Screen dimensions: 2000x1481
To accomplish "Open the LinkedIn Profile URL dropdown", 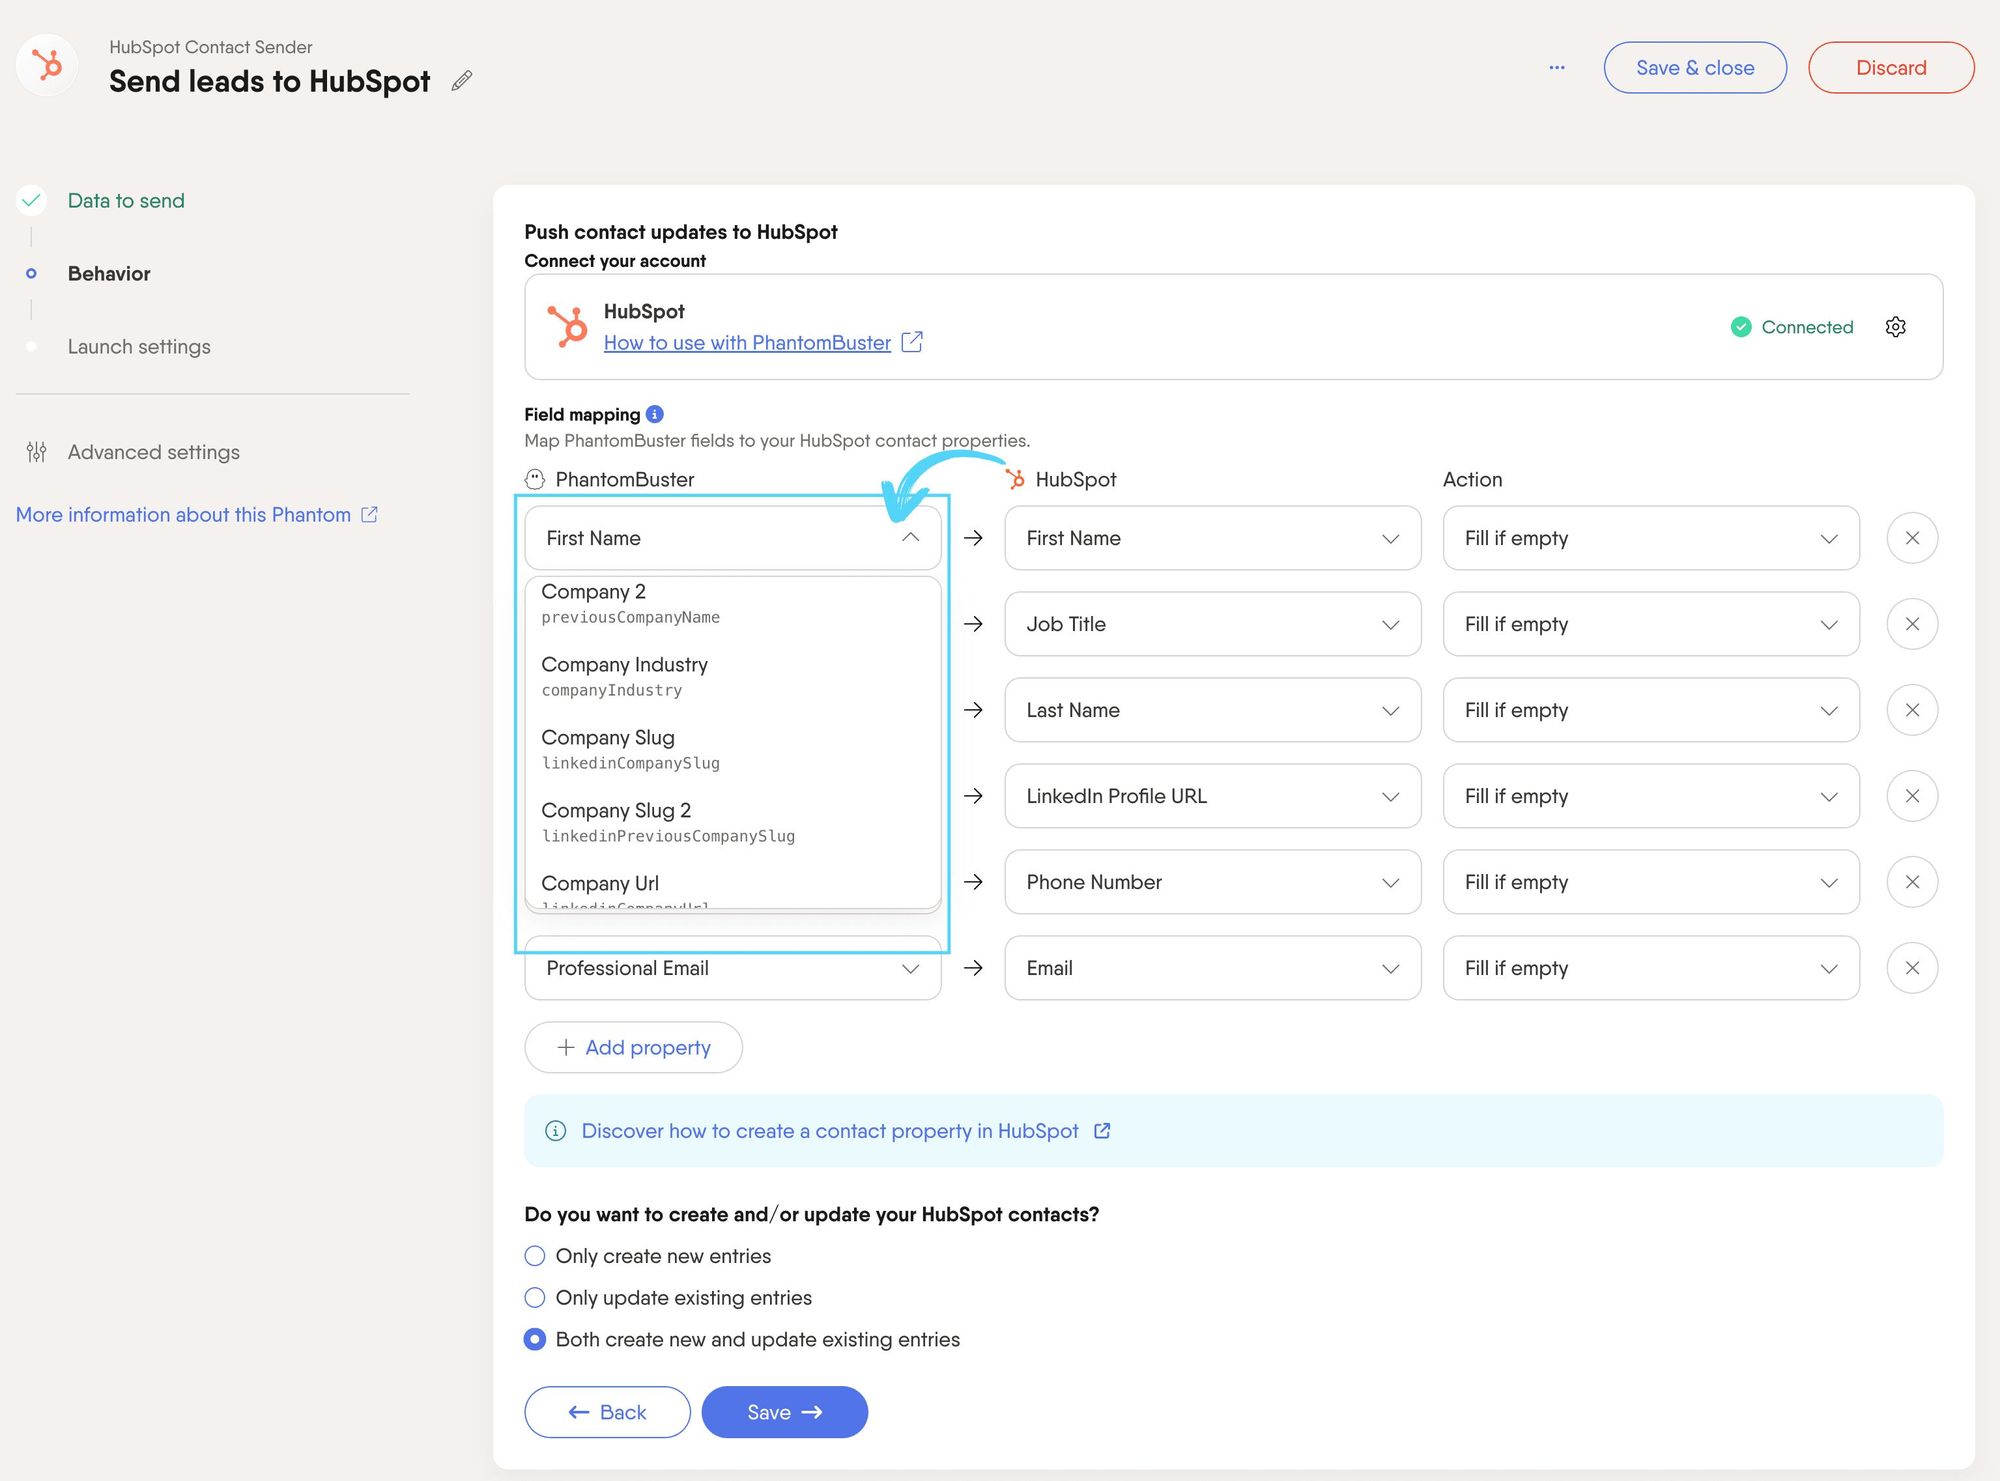I will tap(1212, 796).
